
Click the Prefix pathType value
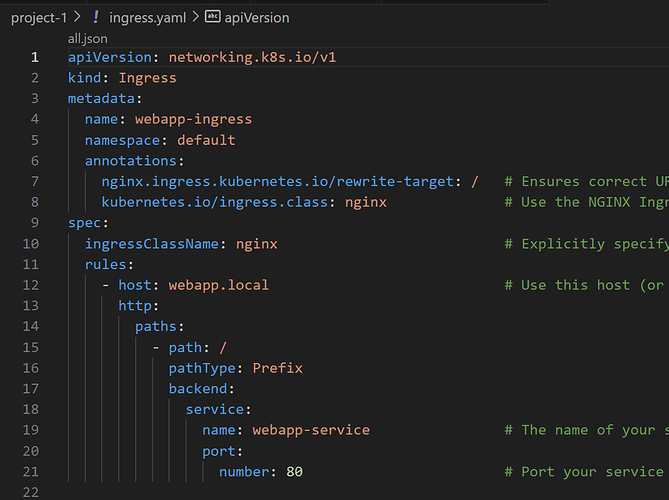click(x=277, y=367)
